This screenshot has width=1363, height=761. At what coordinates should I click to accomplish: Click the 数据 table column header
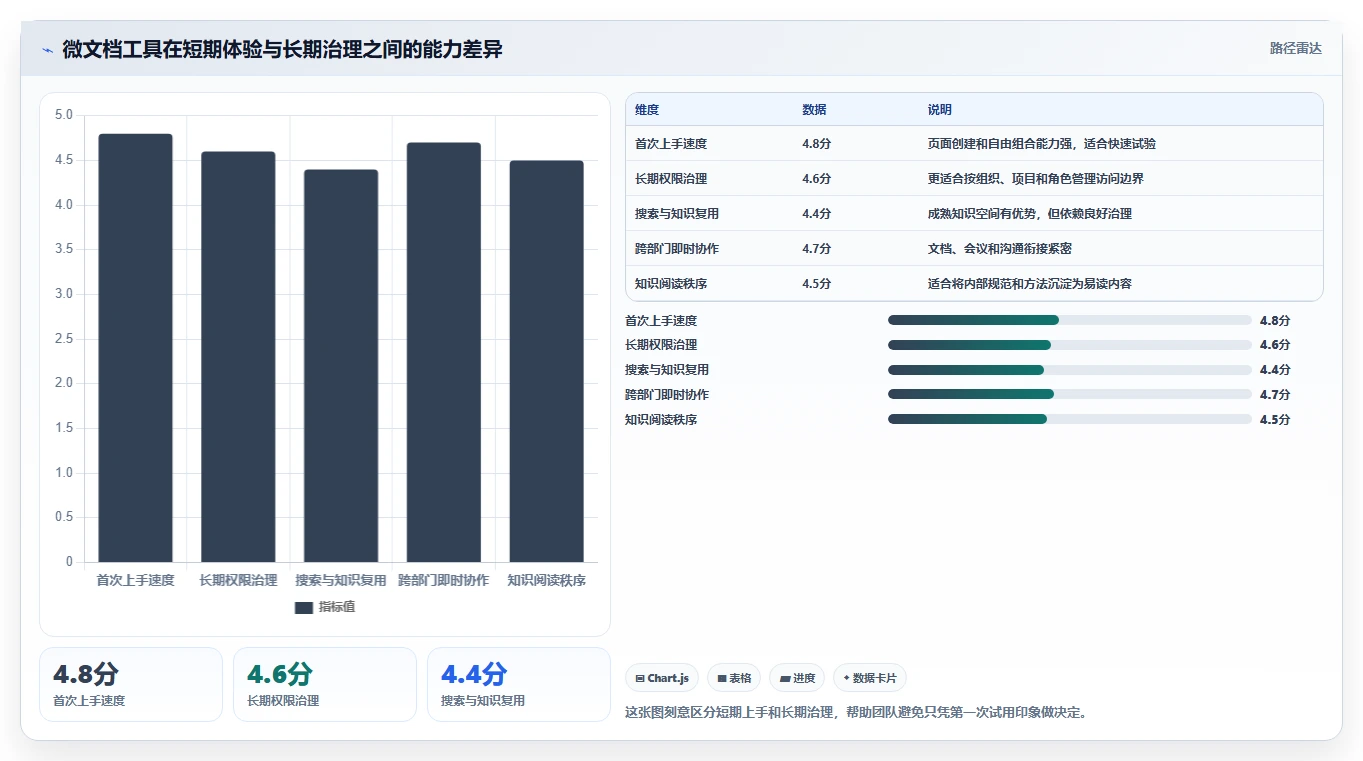[x=814, y=110]
